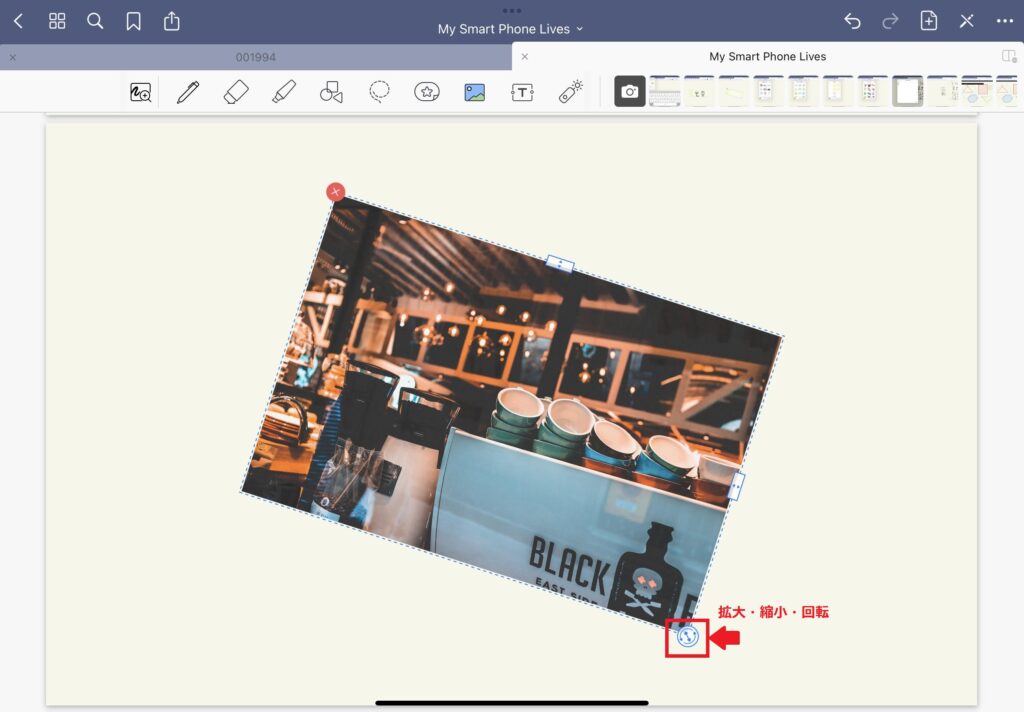Open the three-dot More options menu
Screen dimensions: 1024x712
pyautogui.click(x=1004, y=22)
